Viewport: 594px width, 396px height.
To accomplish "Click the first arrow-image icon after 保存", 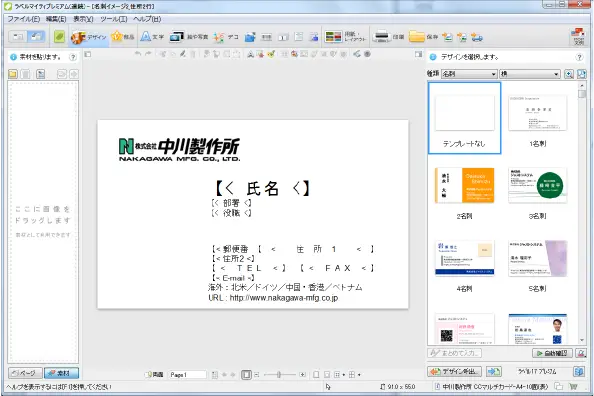I will [x=447, y=37].
